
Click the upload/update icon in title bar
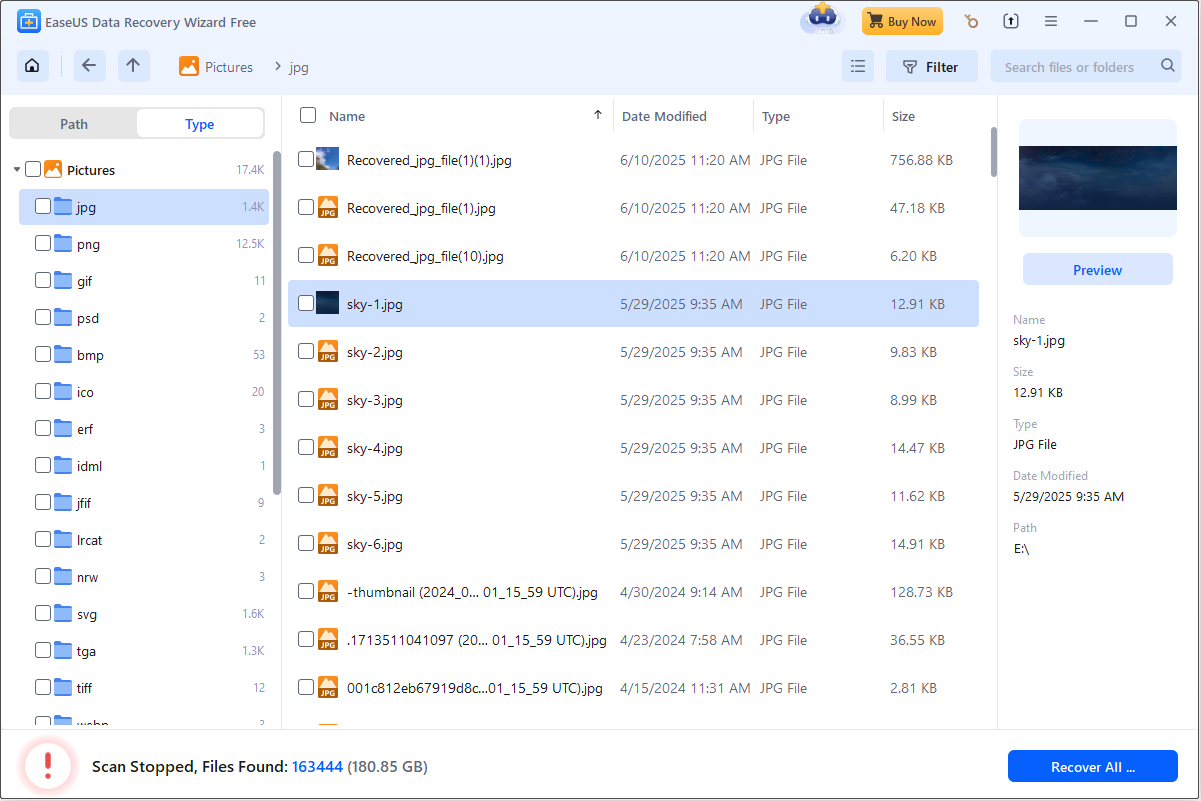[x=1011, y=21]
